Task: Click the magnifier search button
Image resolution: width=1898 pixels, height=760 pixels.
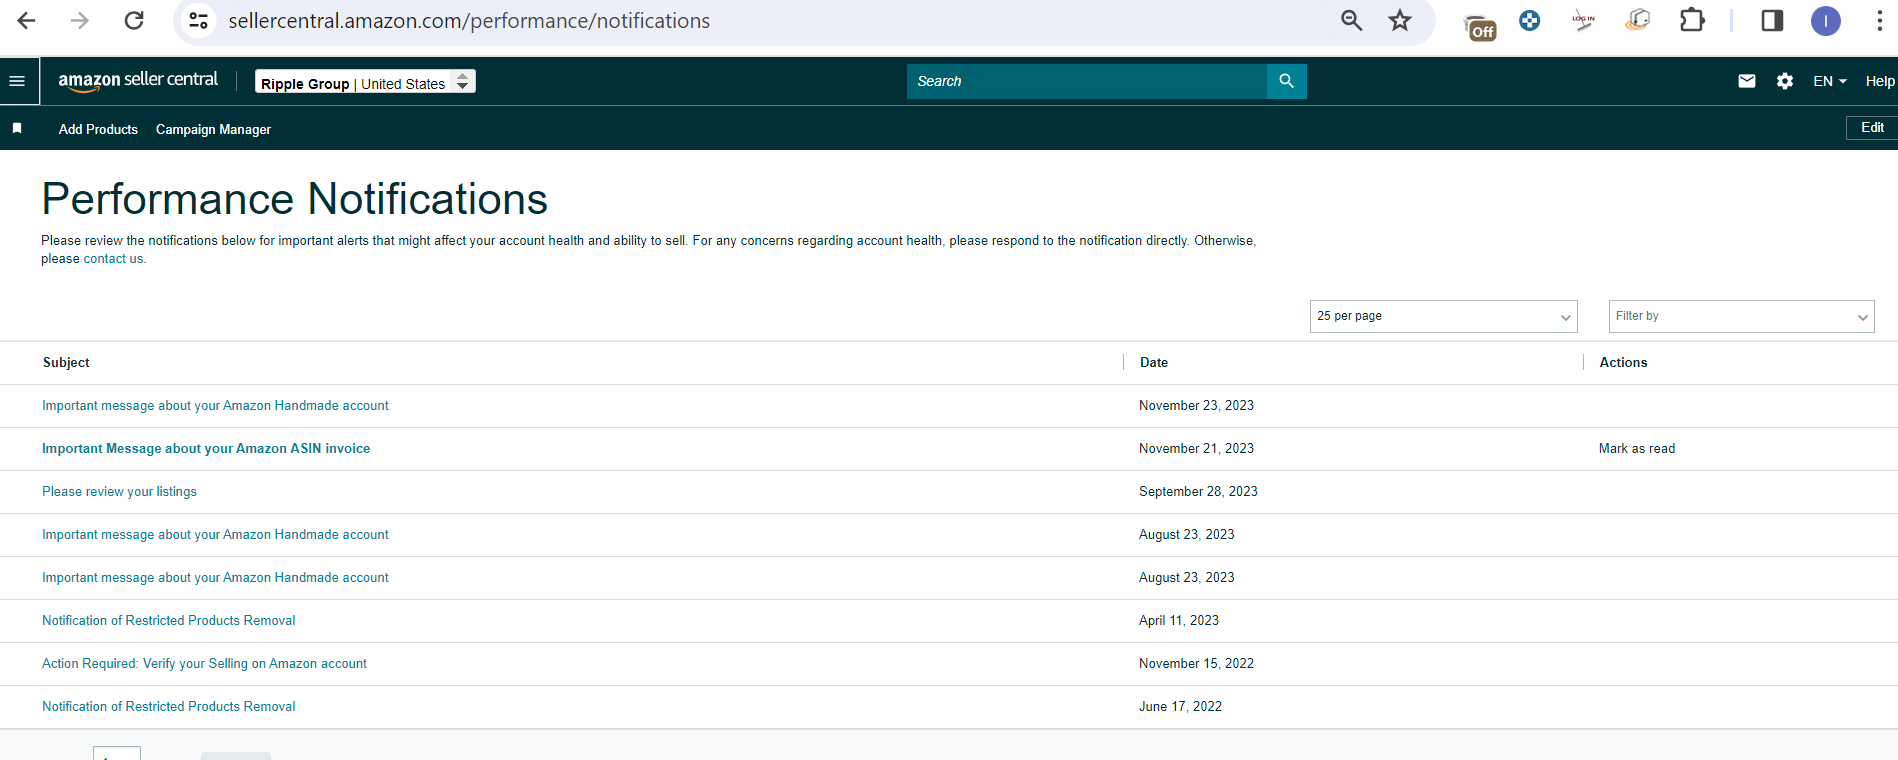Action: [x=1287, y=81]
